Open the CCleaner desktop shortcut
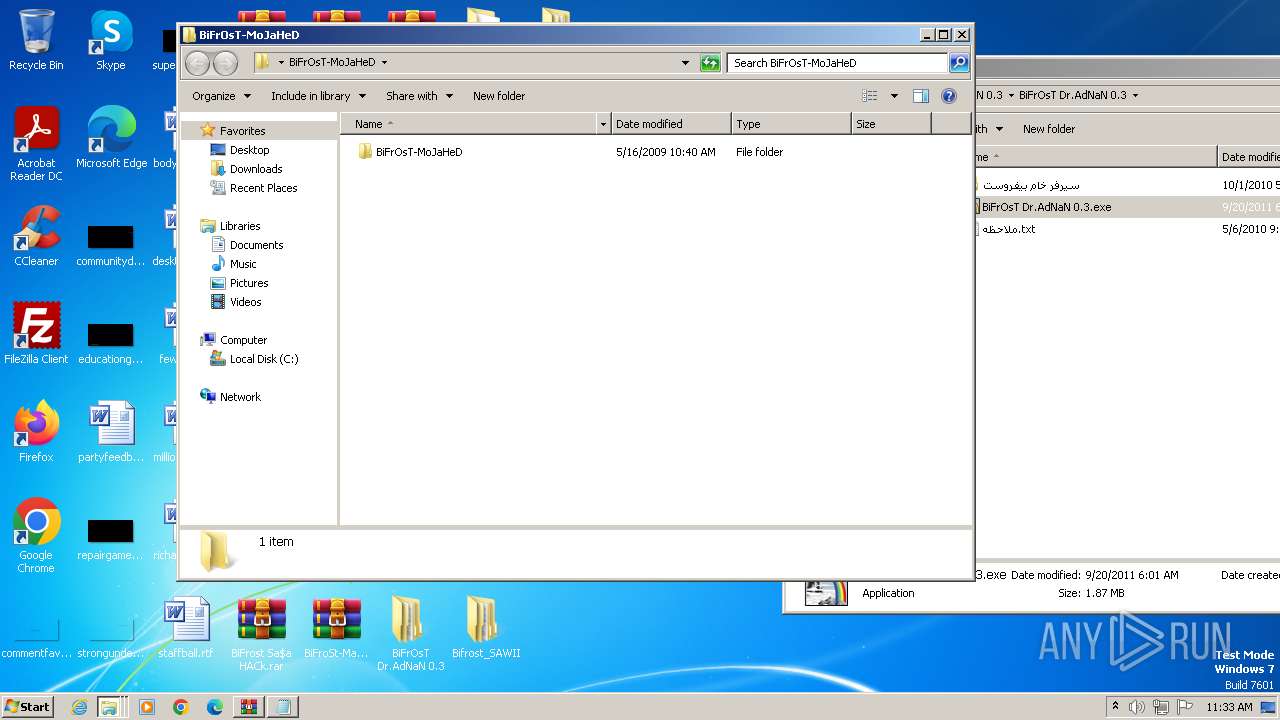 tap(36, 236)
